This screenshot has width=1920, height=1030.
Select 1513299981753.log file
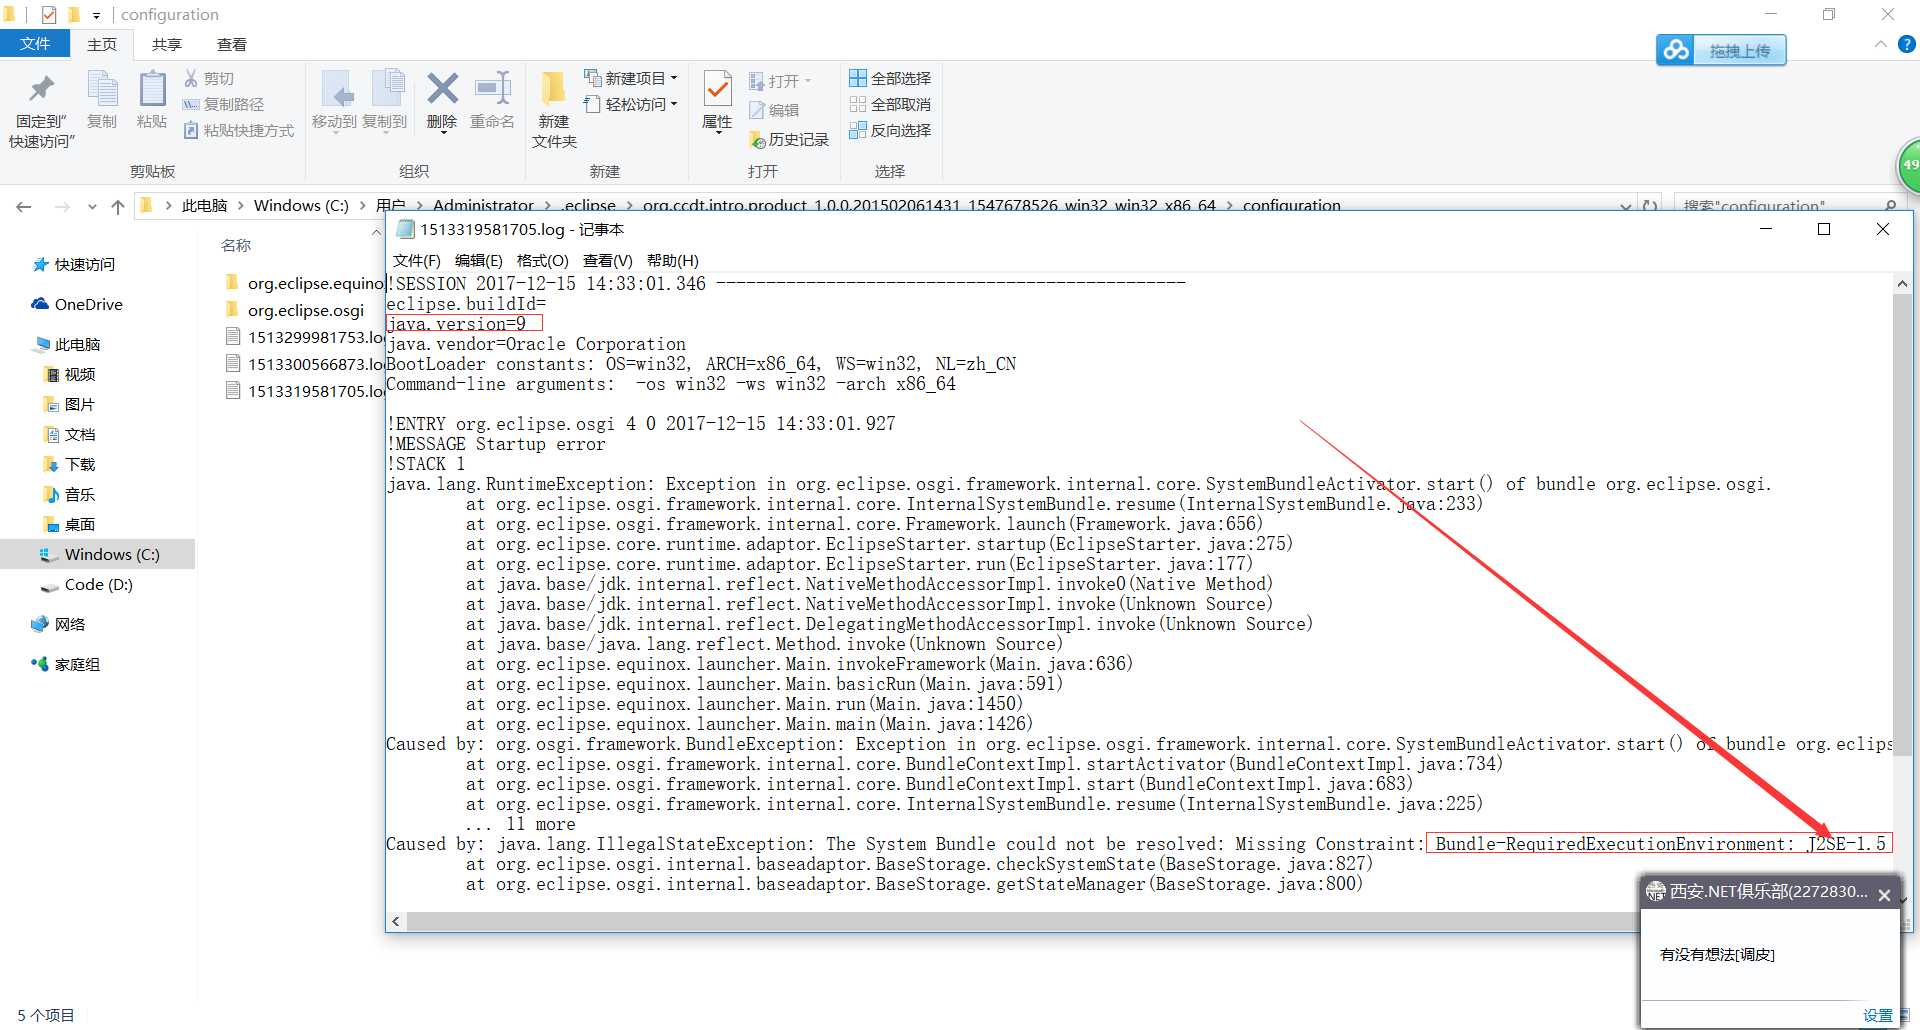point(305,337)
